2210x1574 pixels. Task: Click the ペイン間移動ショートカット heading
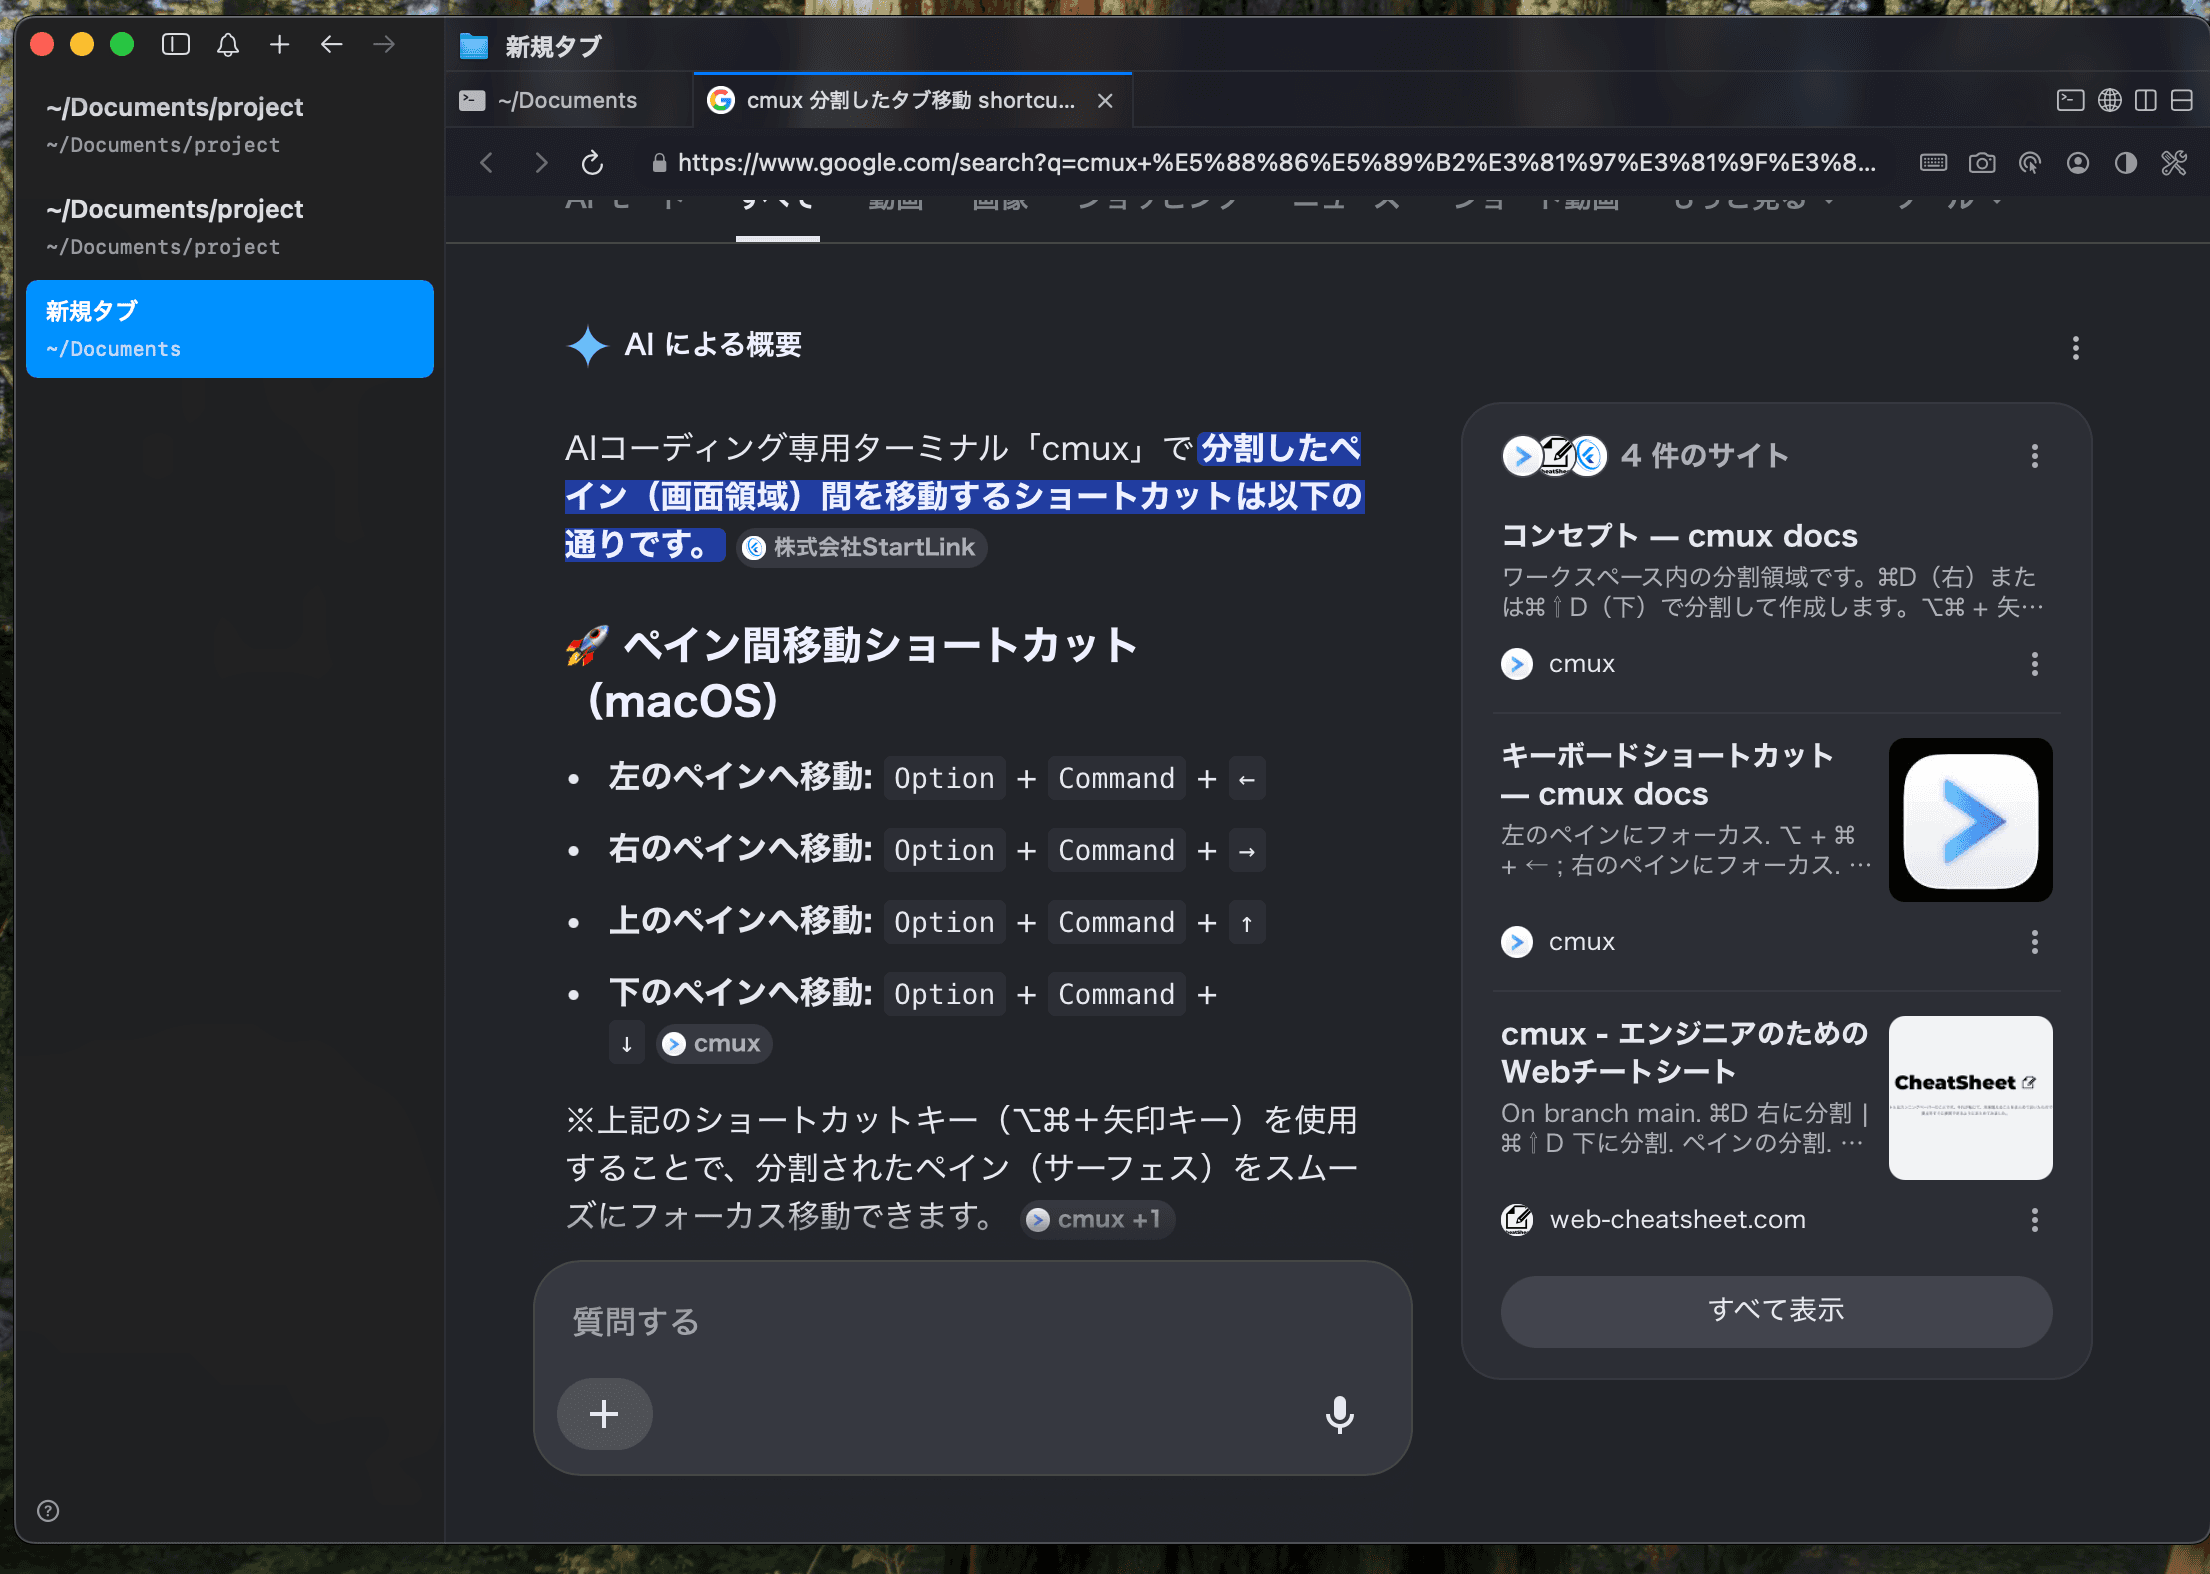[852, 672]
